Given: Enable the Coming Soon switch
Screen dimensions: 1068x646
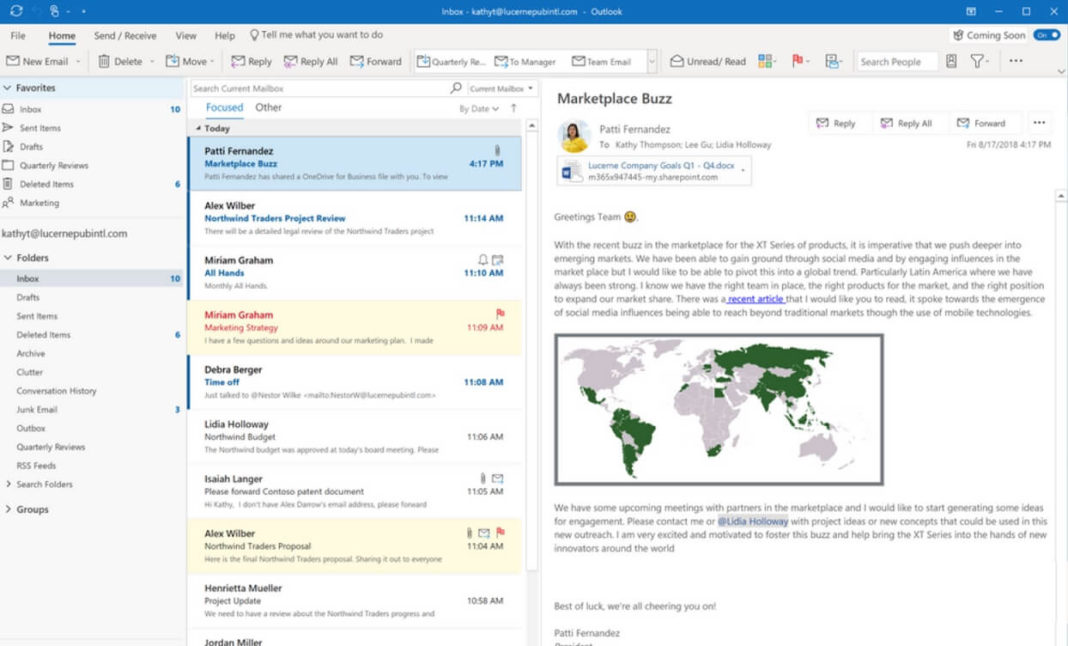Looking at the screenshot, I should click(1044, 34).
